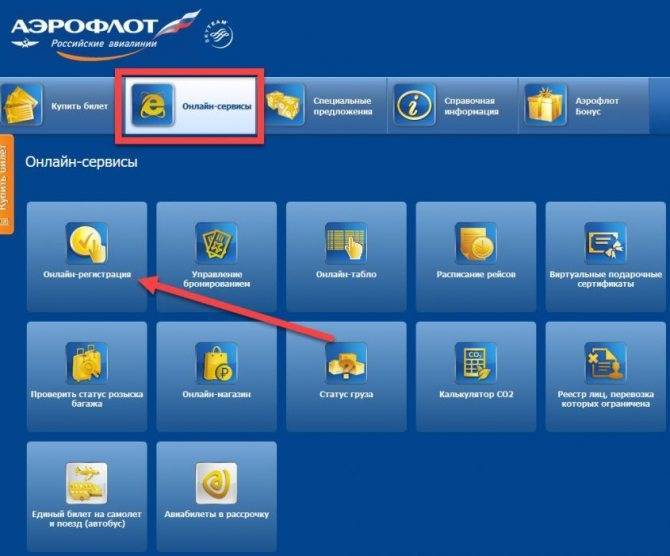Viewport: 670px width, 556px height.
Task: Click the orange Купить билет side tab
Action: (x=6, y=184)
